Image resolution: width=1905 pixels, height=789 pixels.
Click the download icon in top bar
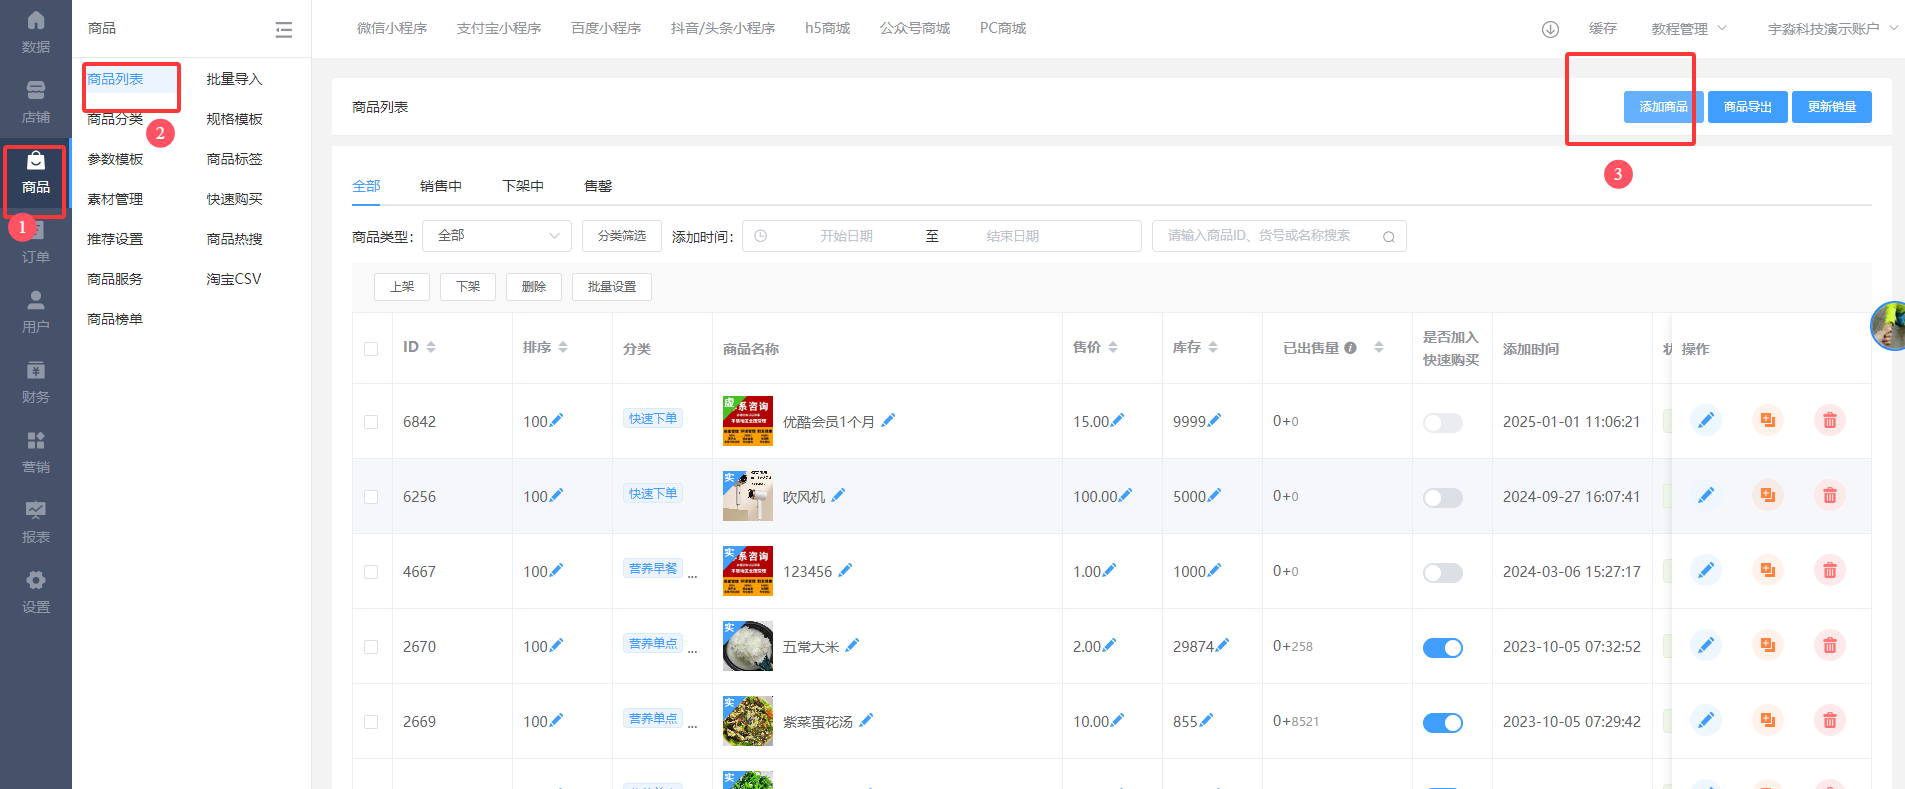click(x=1550, y=29)
